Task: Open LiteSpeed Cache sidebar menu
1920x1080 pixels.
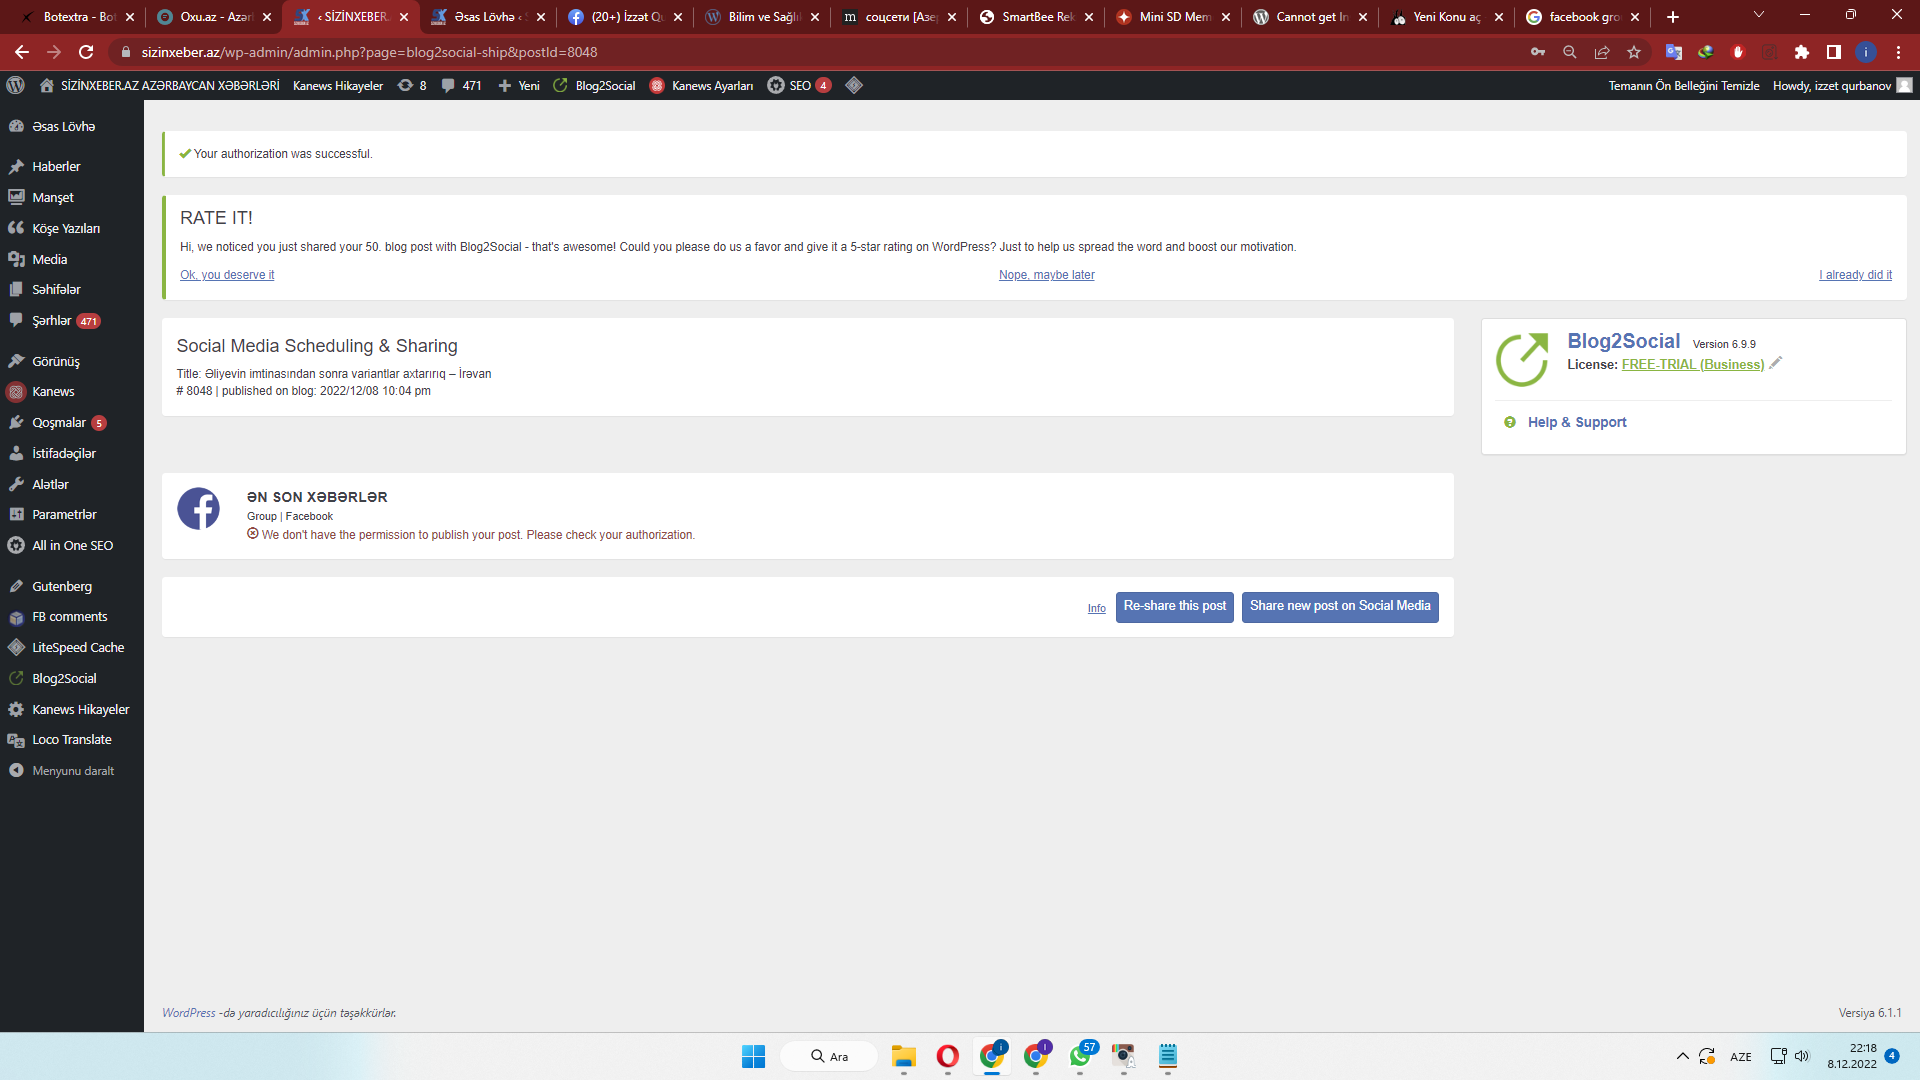Action: 78,648
